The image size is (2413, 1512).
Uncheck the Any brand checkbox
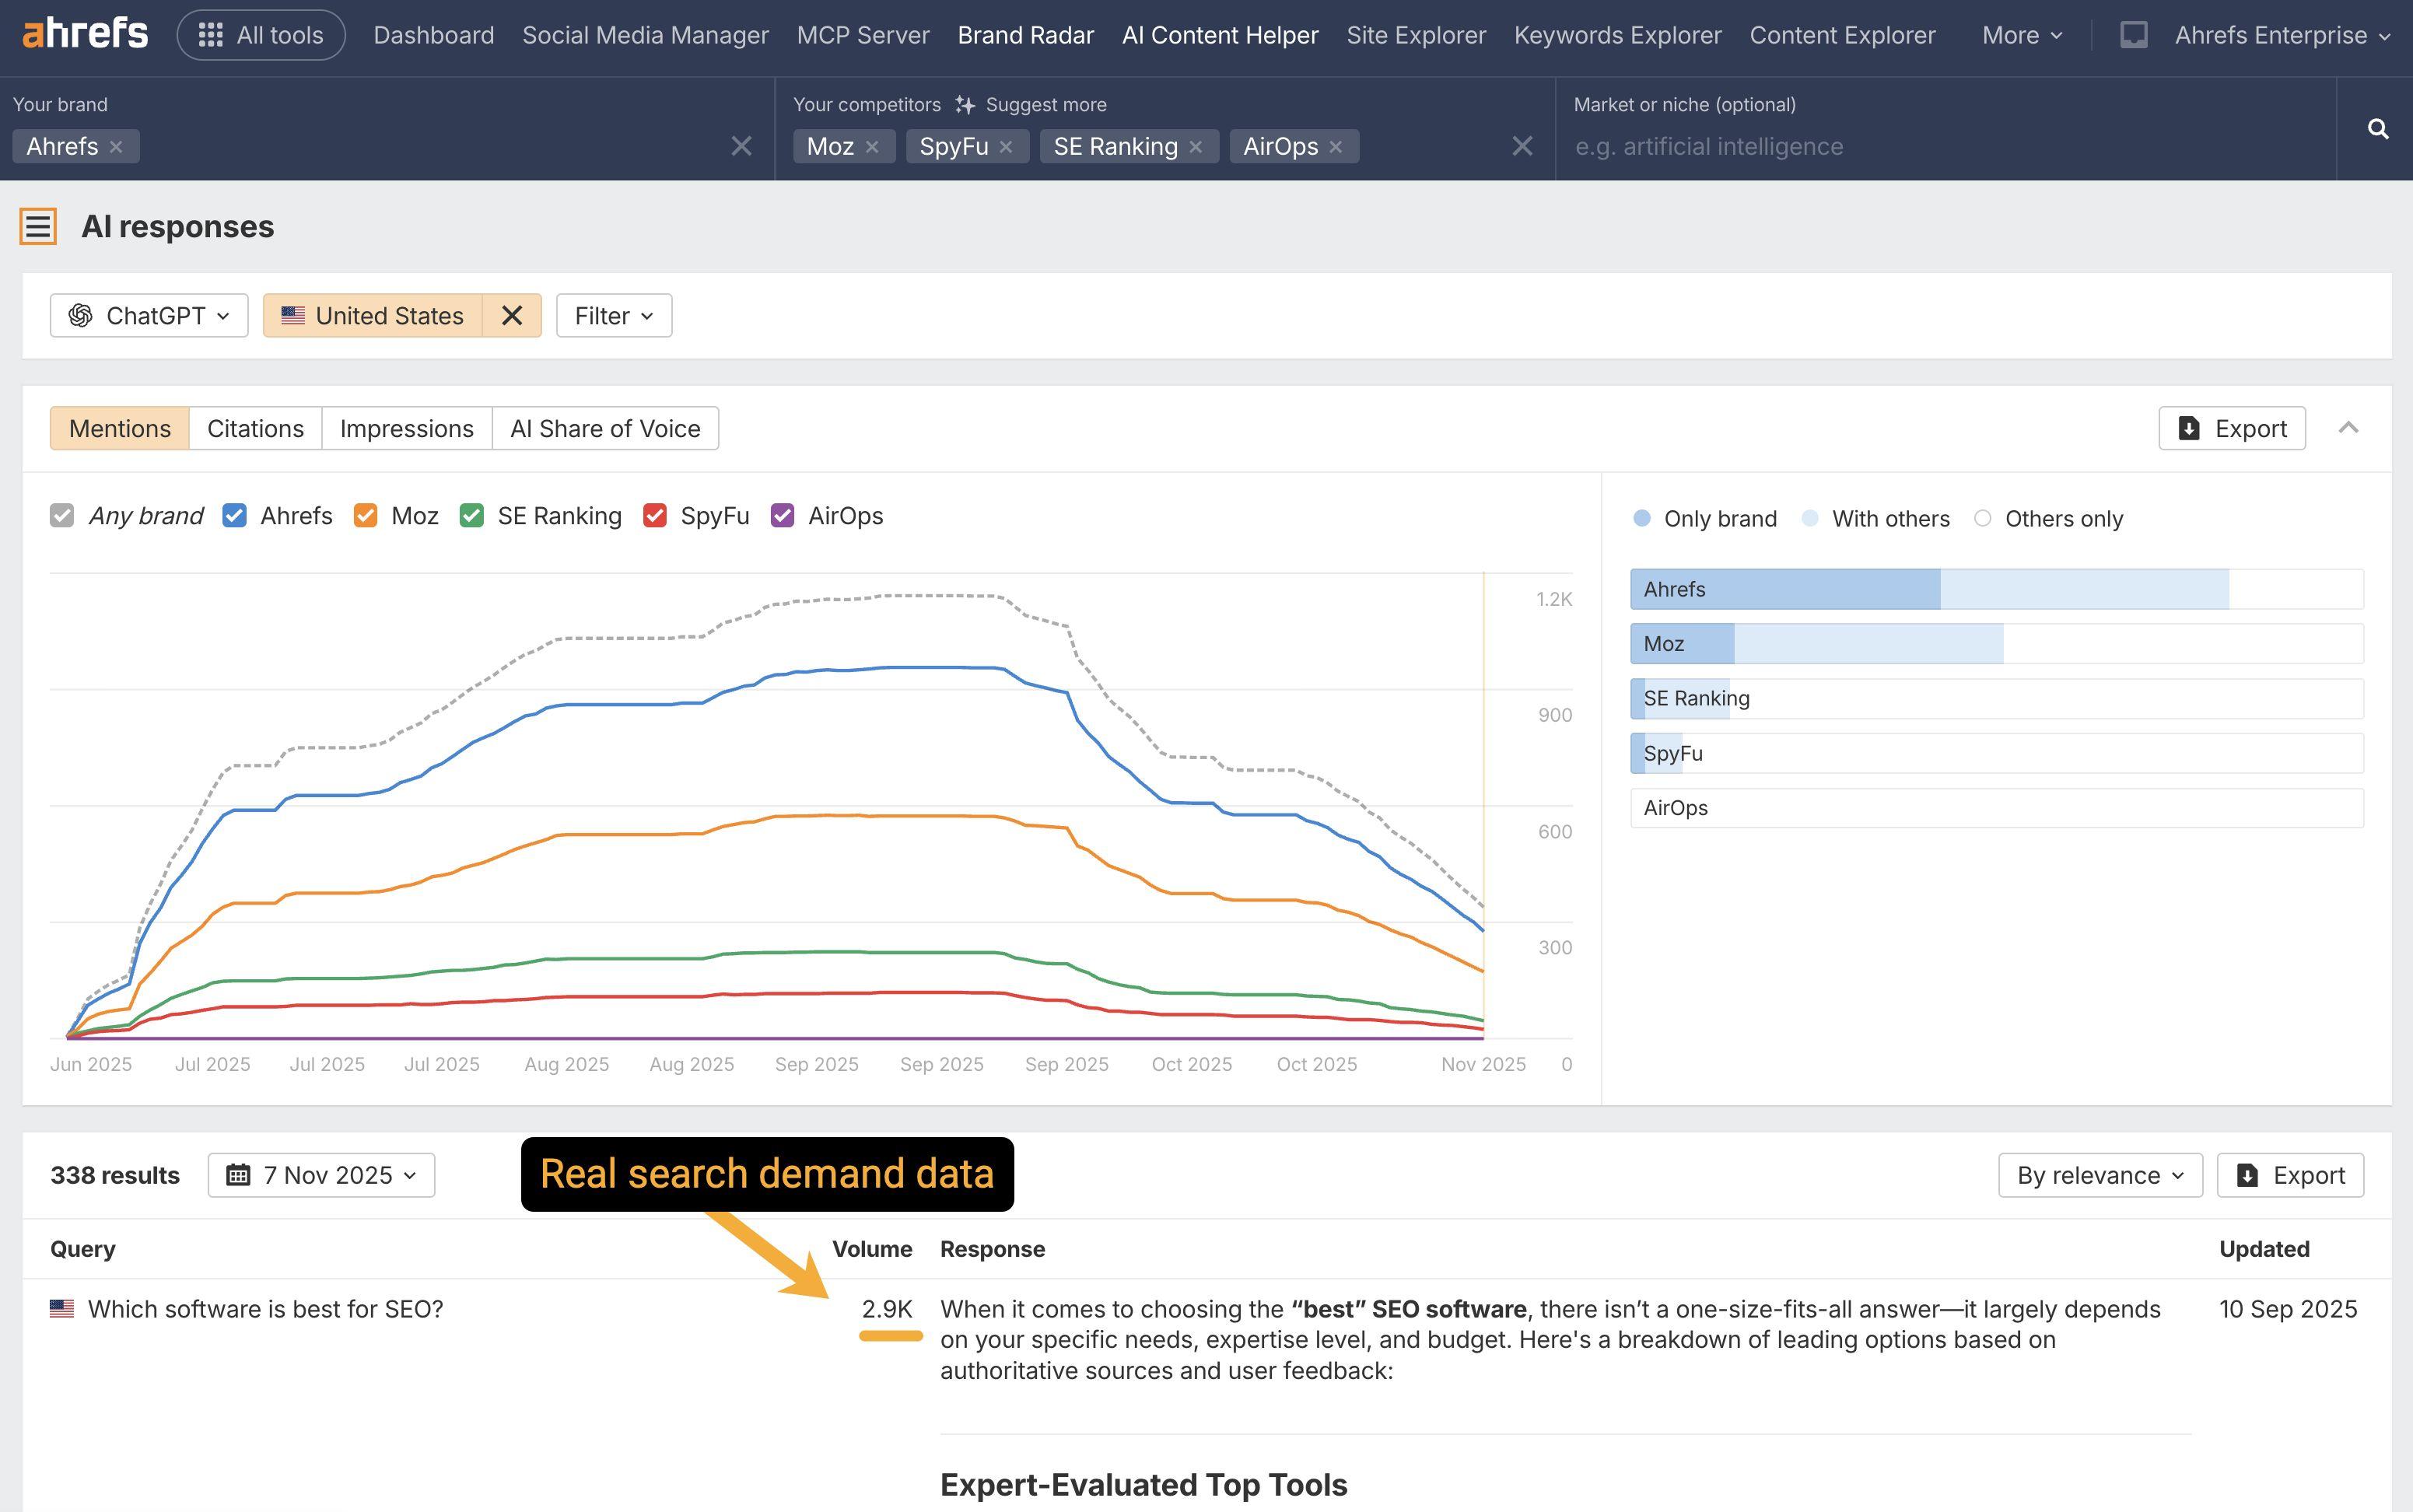(x=62, y=515)
